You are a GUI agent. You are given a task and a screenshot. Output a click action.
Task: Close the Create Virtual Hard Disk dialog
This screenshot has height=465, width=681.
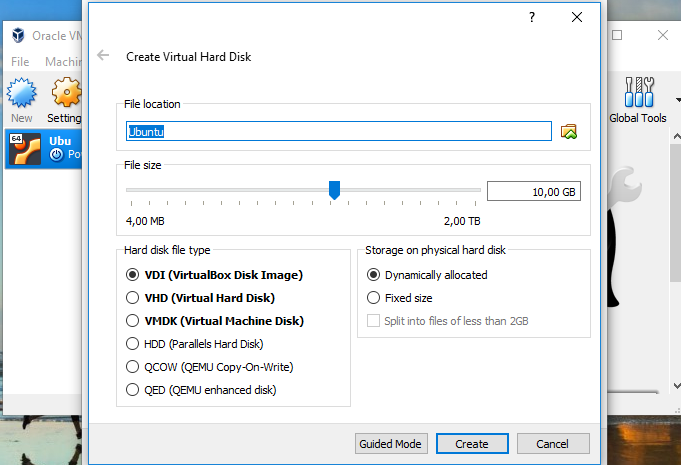[x=577, y=17]
